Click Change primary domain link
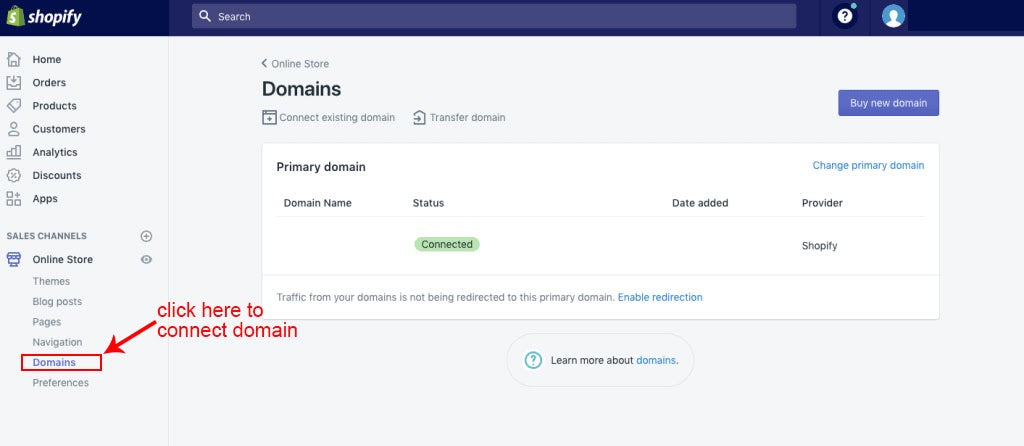The image size is (1024, 446). (x=868, y=165)
